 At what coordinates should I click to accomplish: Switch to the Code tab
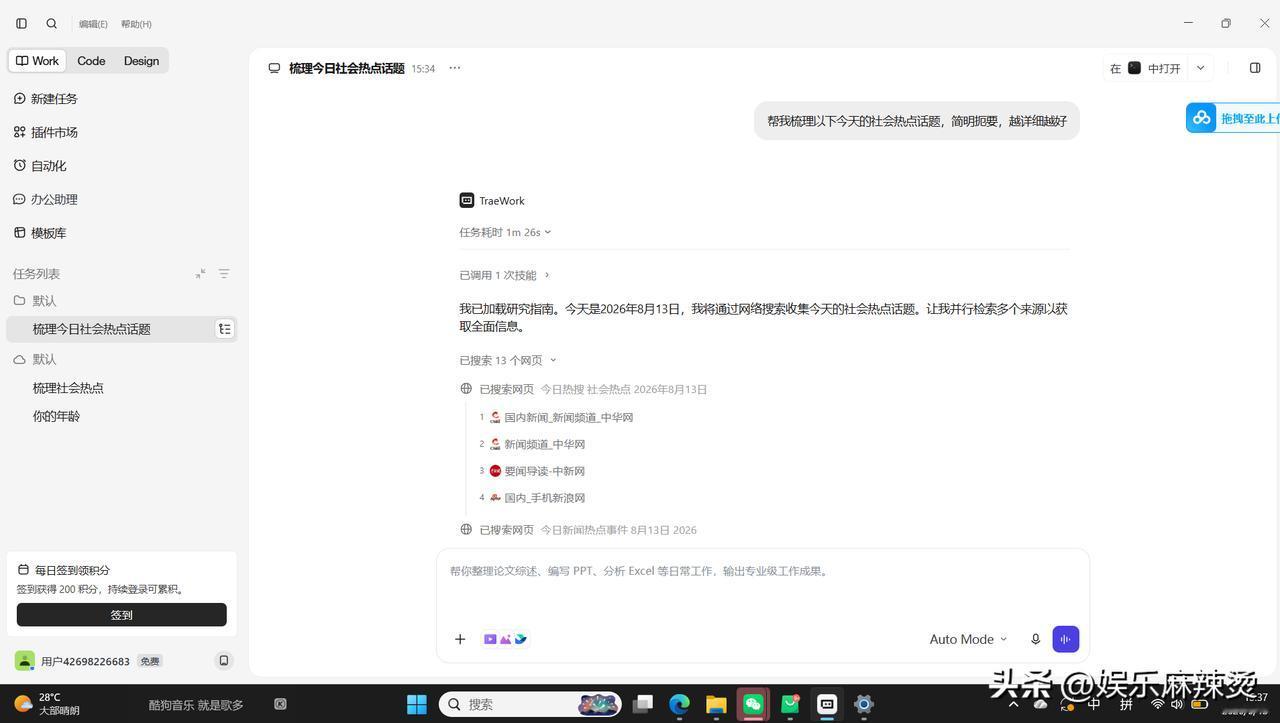pyautogui.click(x=91, y=61)
